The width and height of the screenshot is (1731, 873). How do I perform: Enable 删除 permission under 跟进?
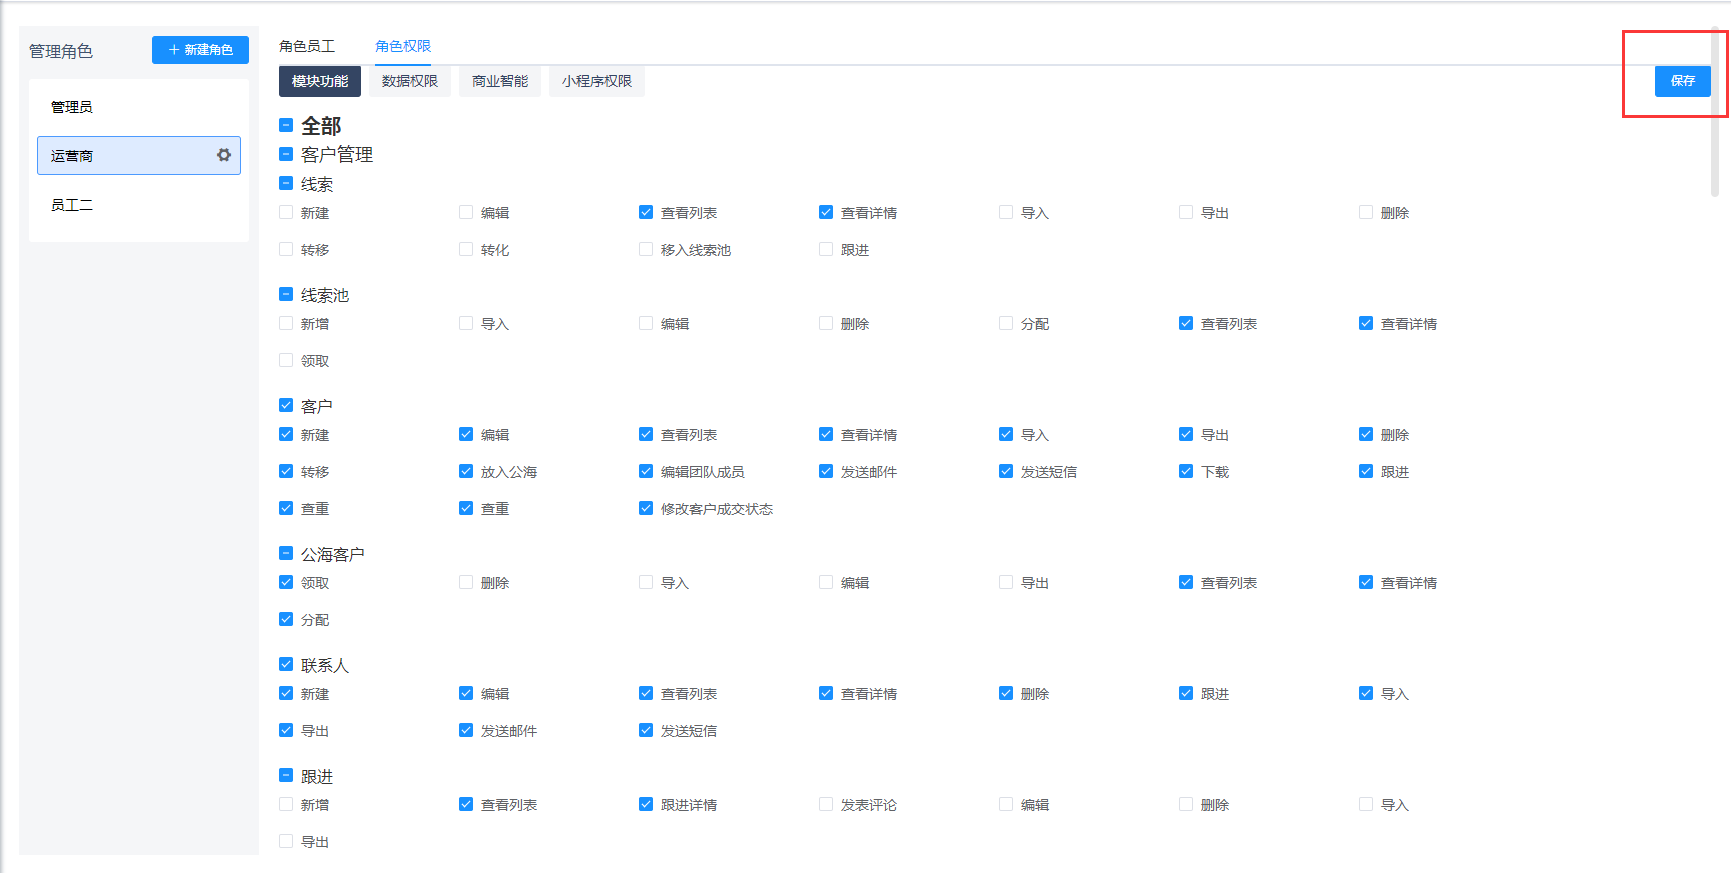coord(1186,805)
